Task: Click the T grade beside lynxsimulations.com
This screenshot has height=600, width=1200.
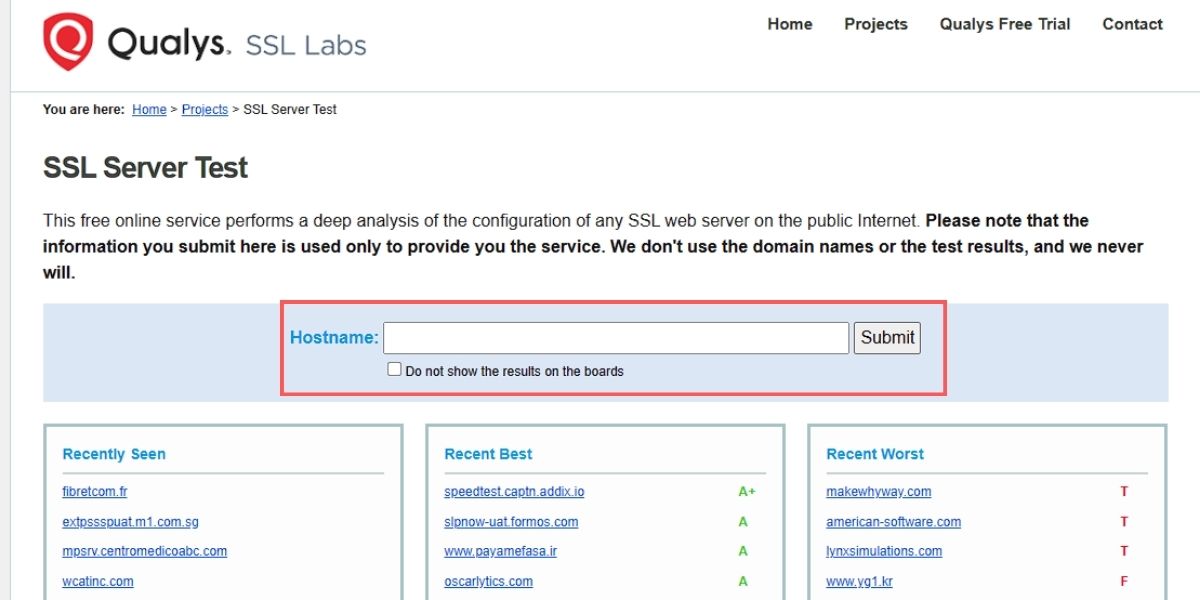Action: point(1124,551)
